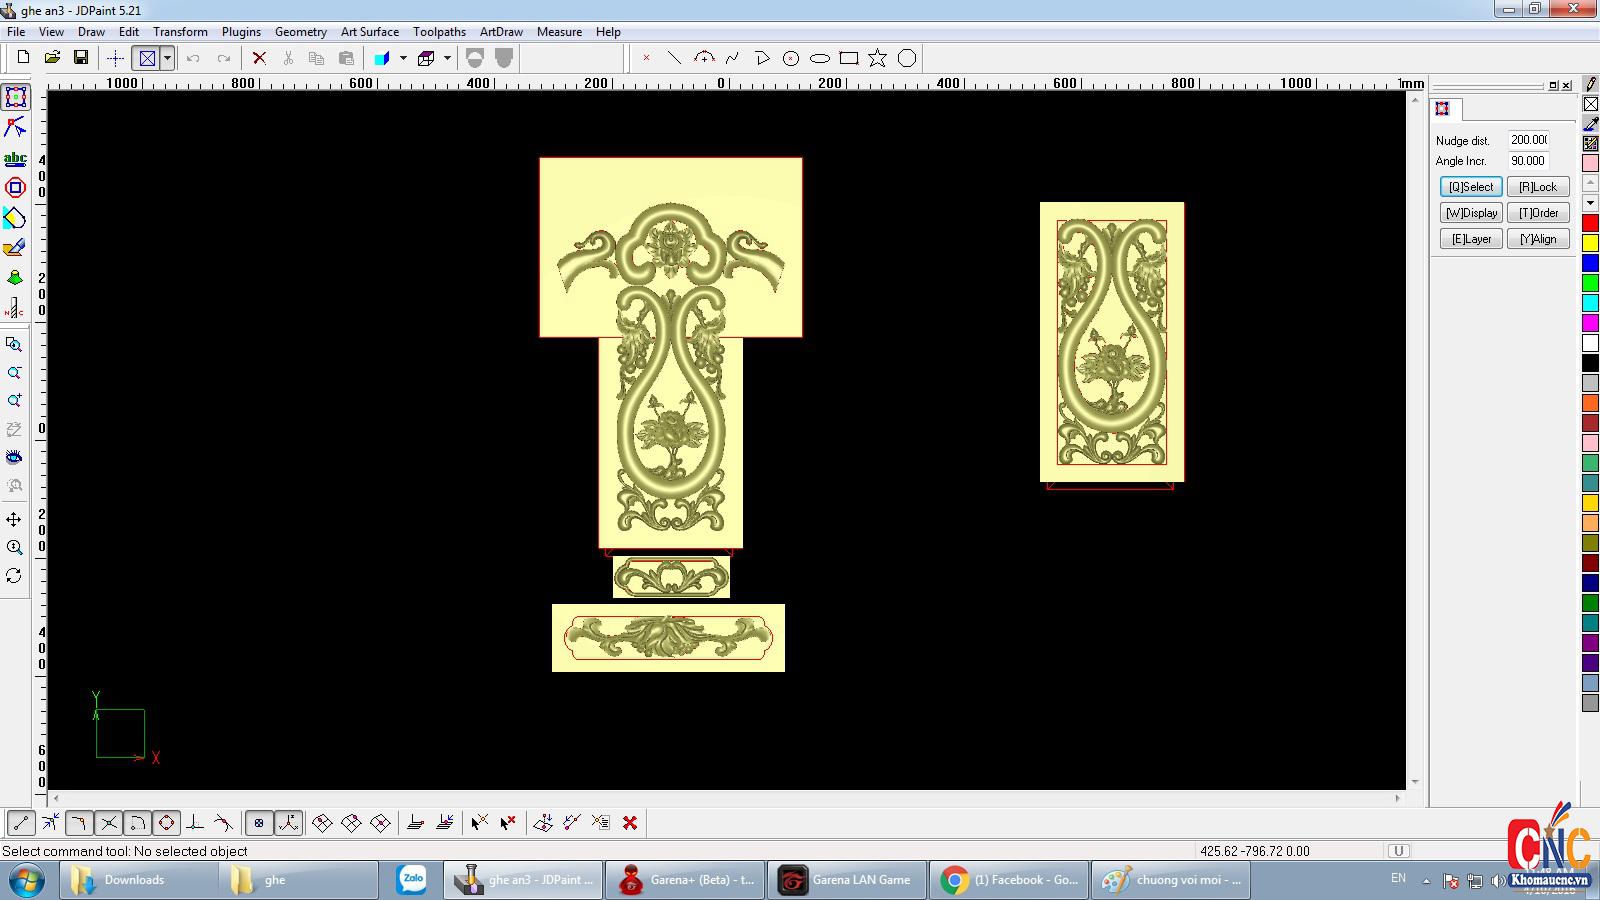Select the abc text tool
This screenshot has height=900, width=1600.
click(15, 158)
